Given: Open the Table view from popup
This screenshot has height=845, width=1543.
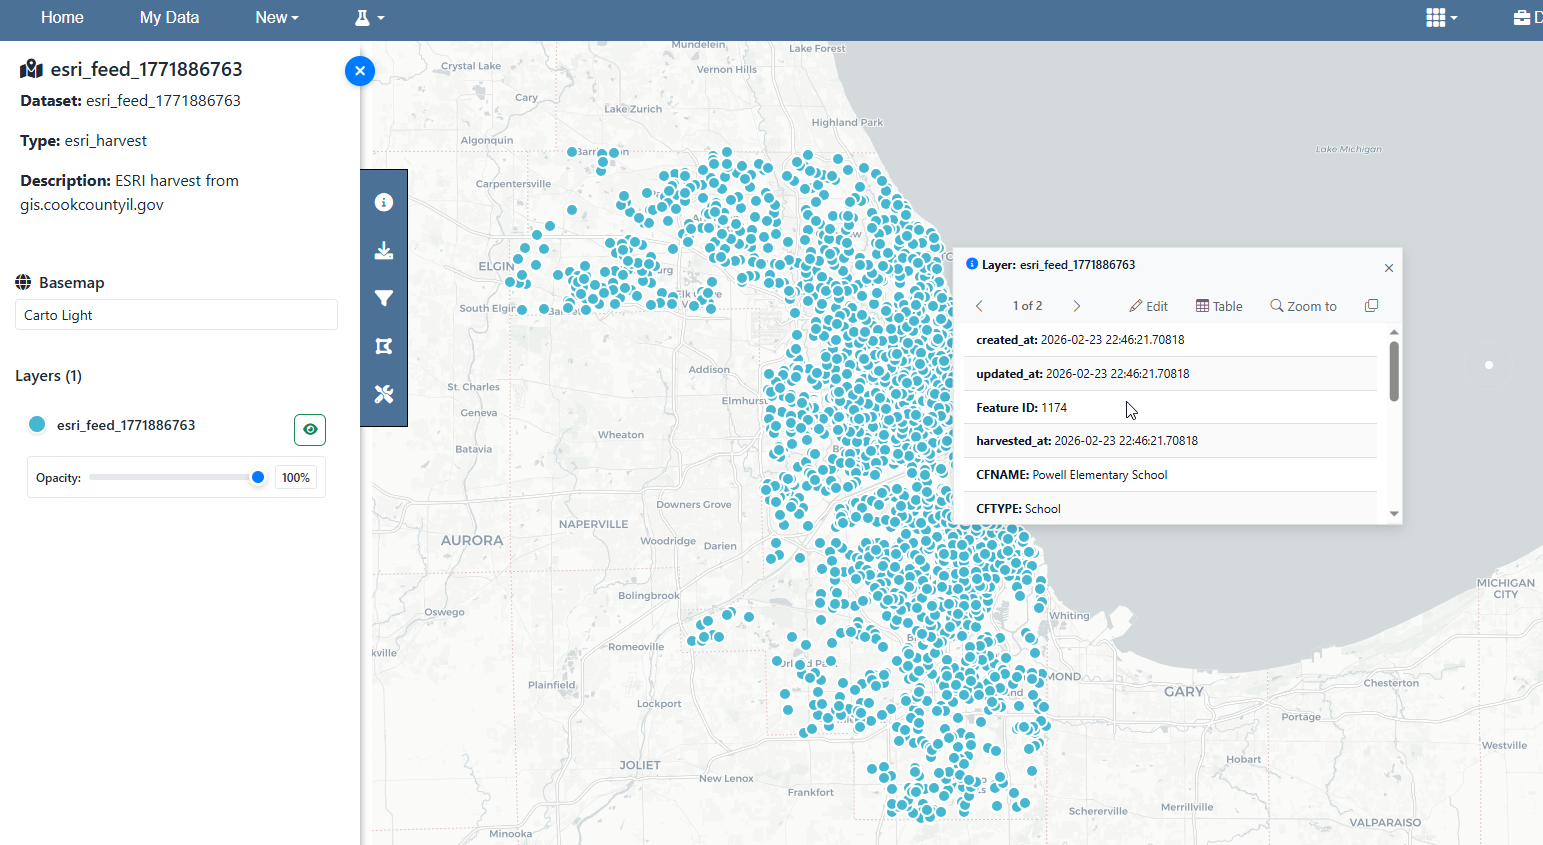Looking at the screenshot, I should pyautogui.click(x=1219, y=306).
